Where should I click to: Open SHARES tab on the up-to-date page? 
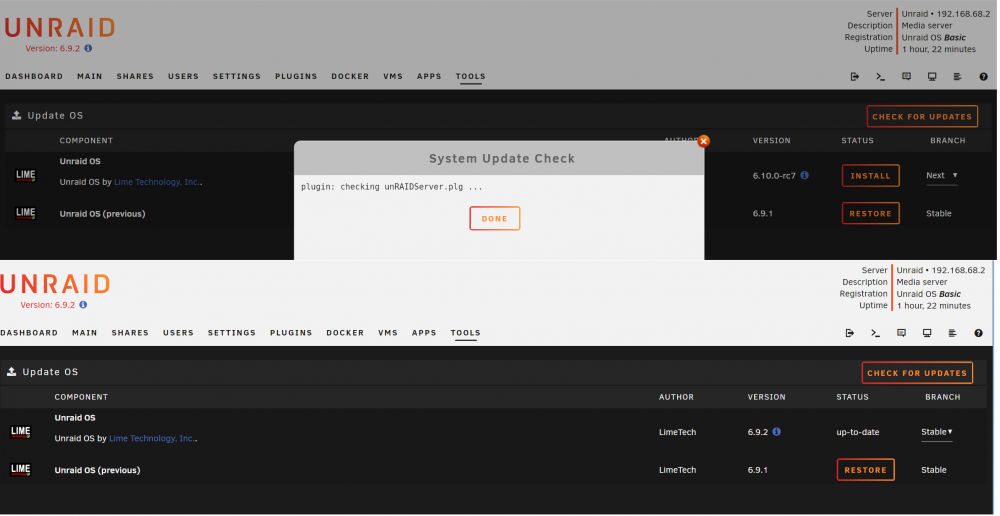[x=130, y=333]
